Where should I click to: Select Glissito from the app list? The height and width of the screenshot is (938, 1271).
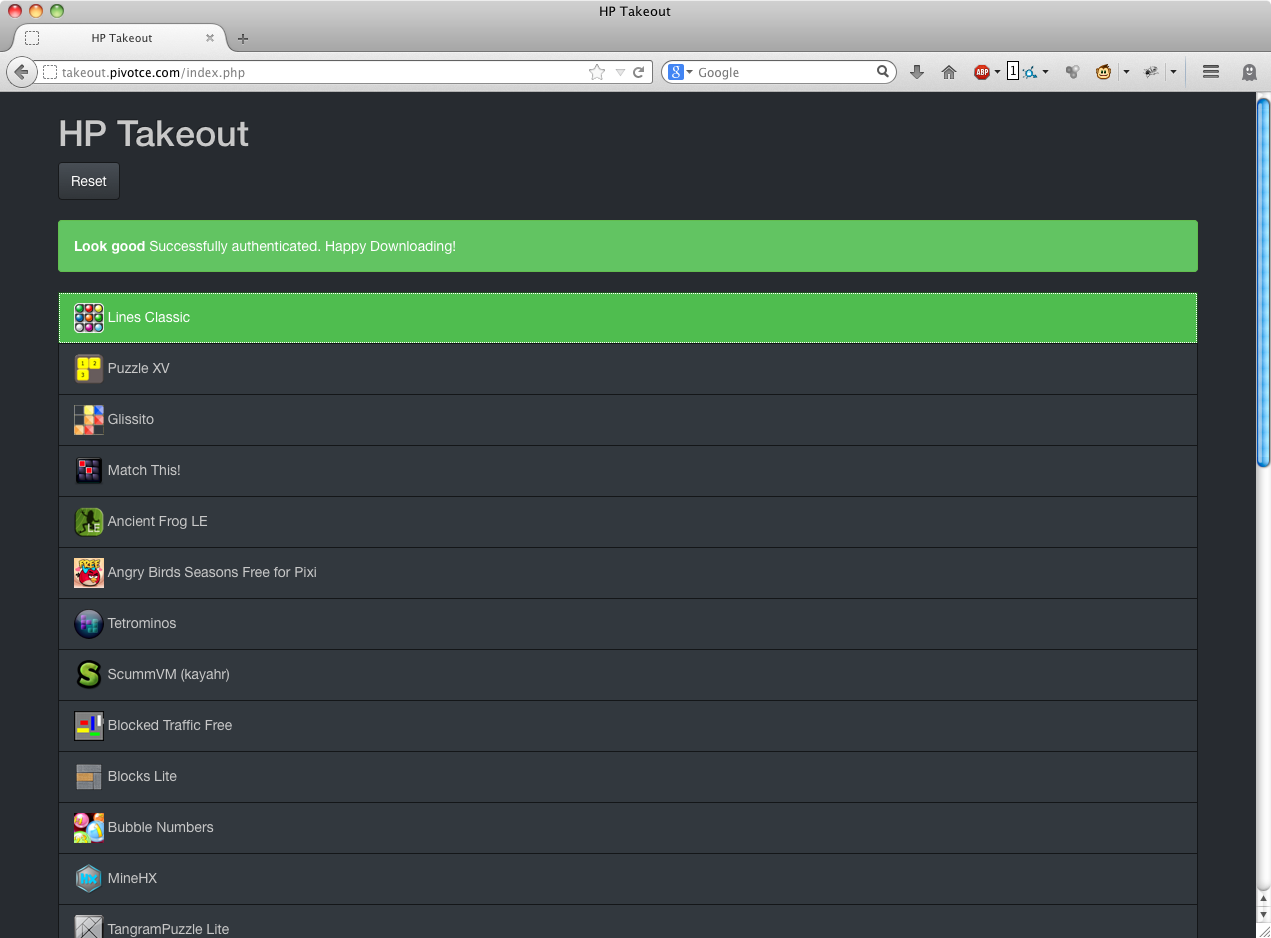(x=628, y=420)
